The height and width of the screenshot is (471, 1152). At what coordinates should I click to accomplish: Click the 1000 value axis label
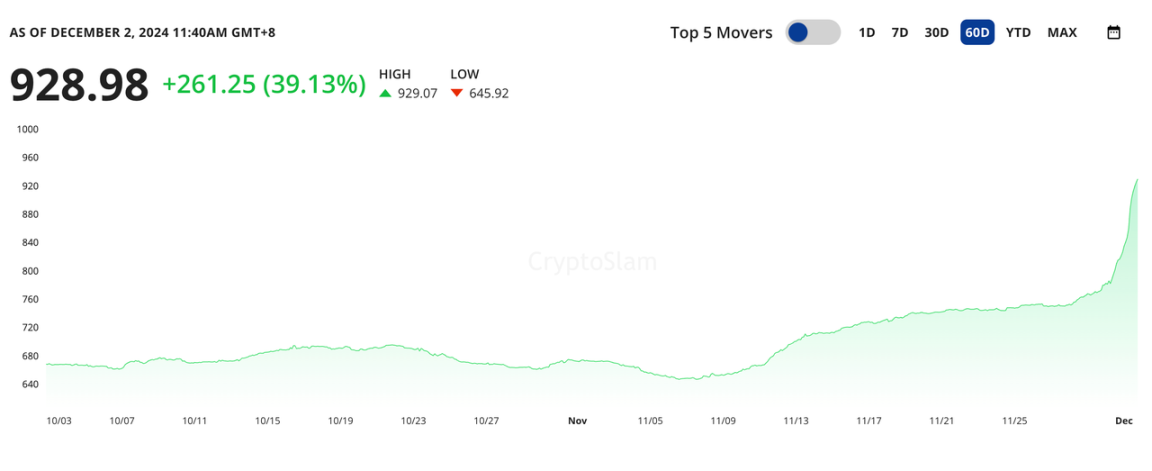point(27,129)
